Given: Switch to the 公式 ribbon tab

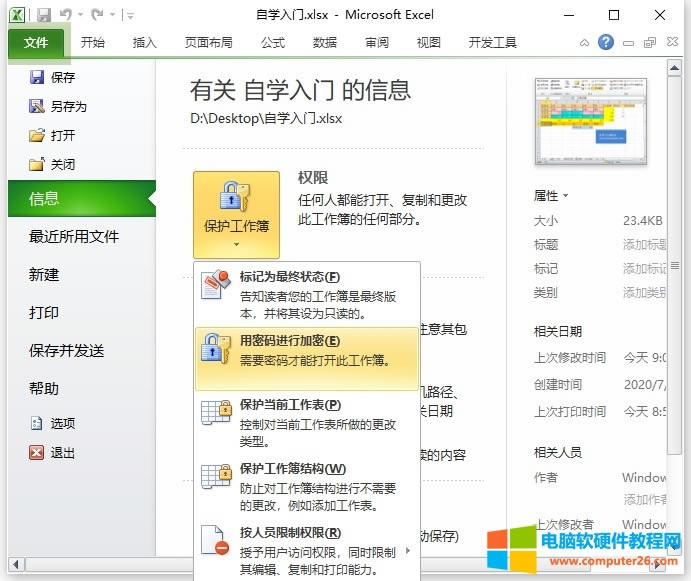Looking at the screenshot, I should 273,42.
